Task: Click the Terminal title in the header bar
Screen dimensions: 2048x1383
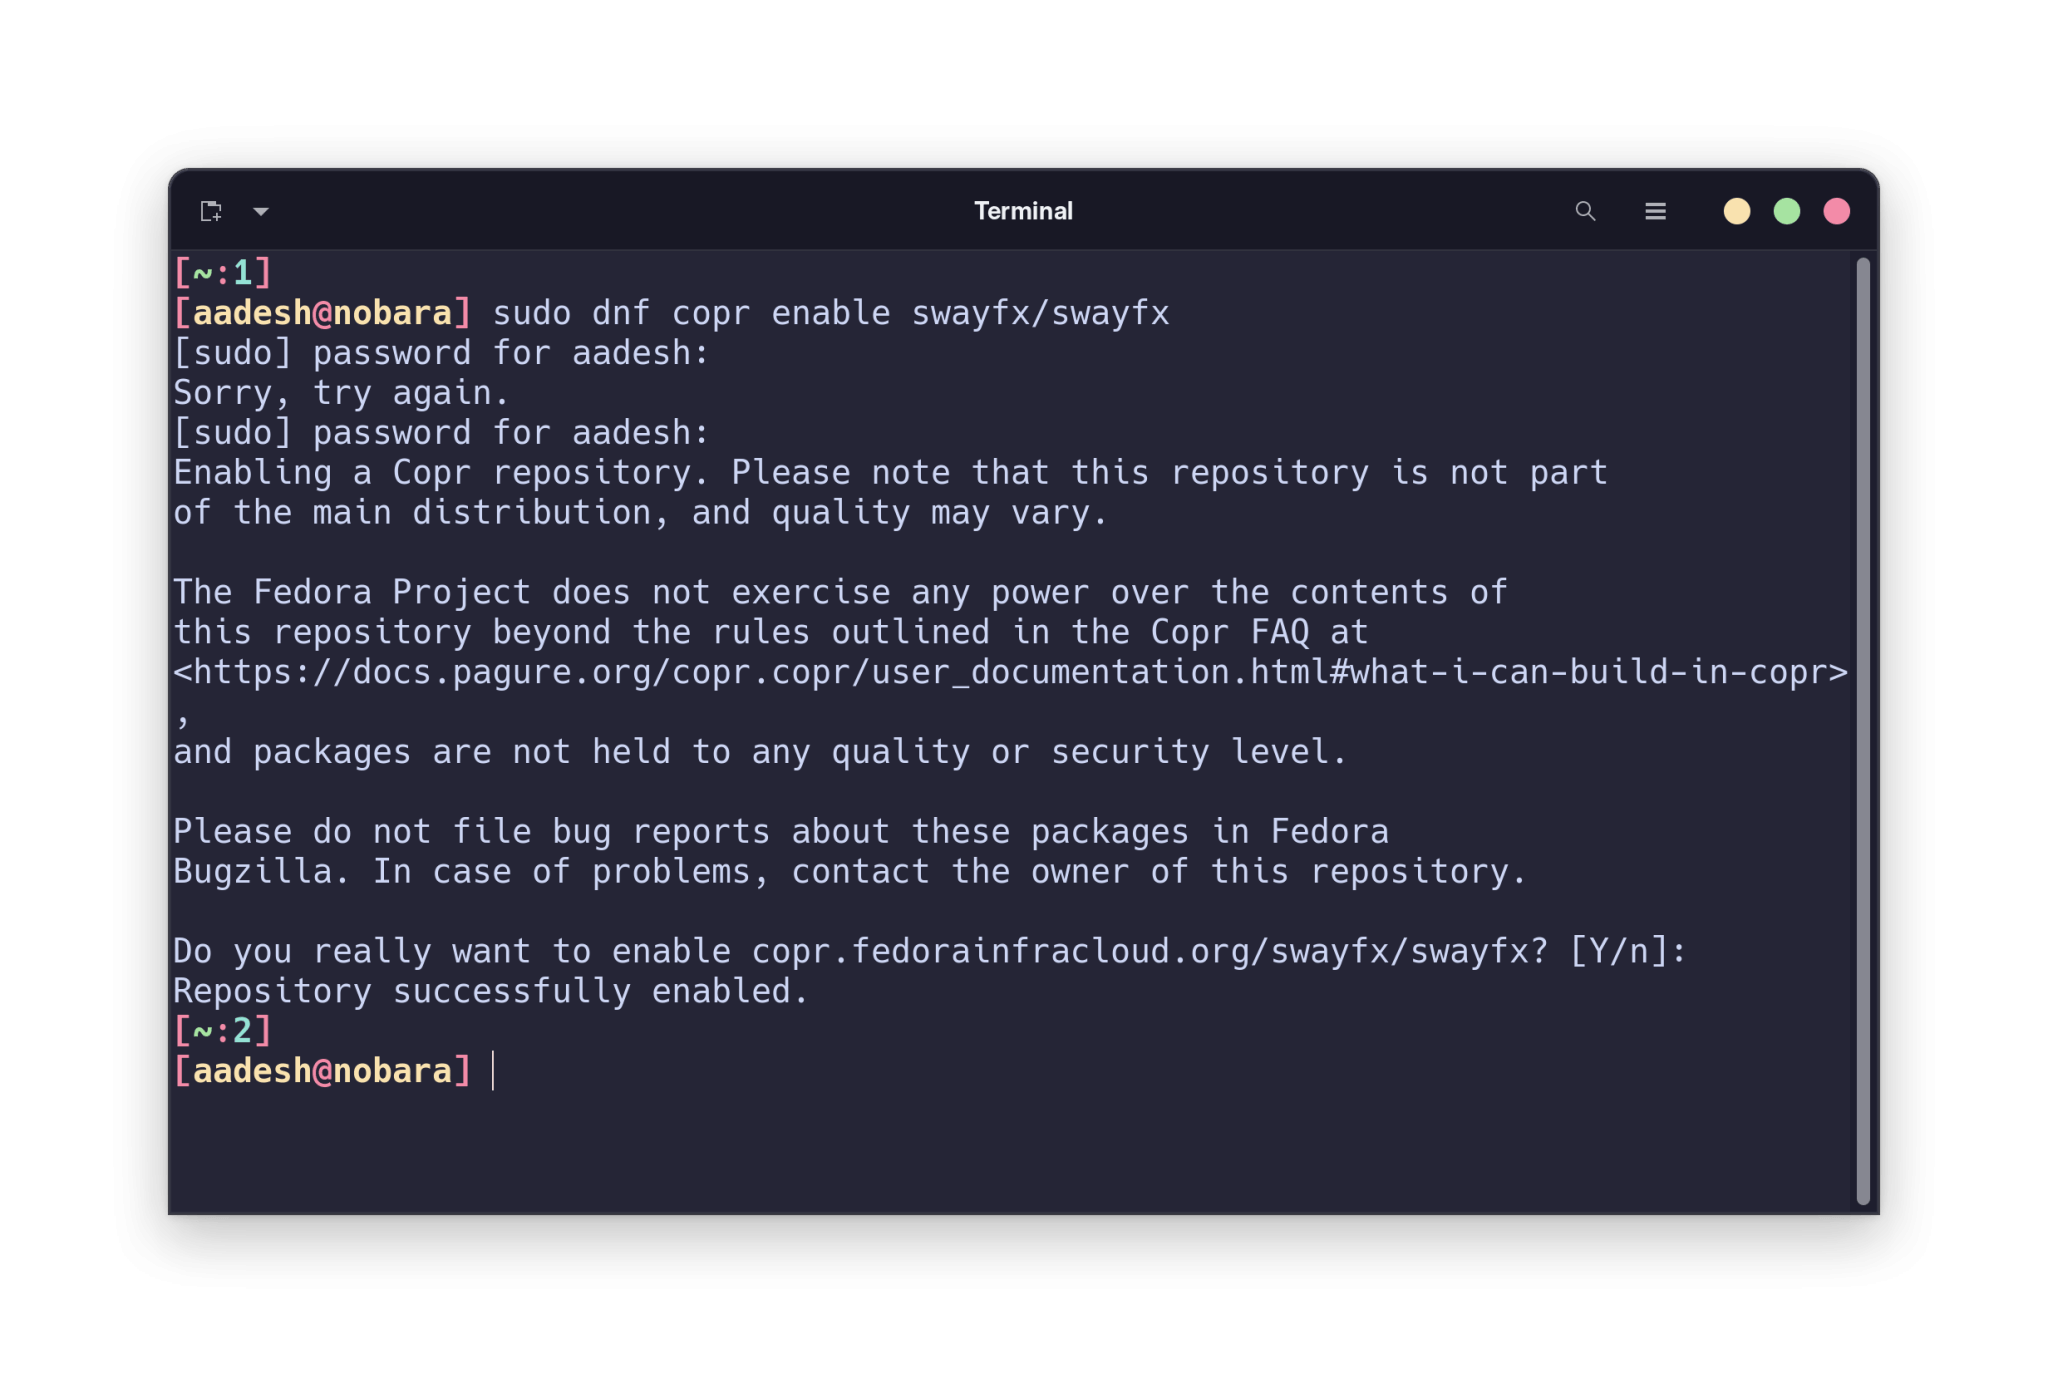Action: pos(1022,211)
